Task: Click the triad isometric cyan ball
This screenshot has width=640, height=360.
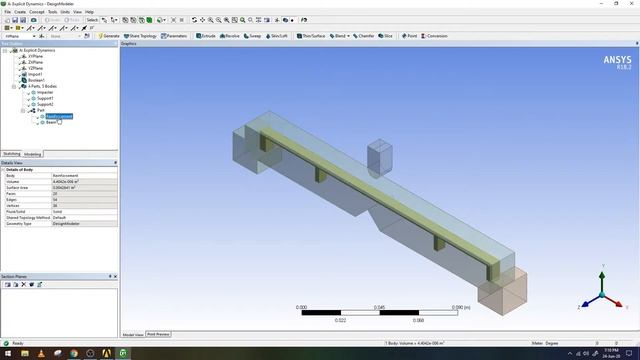Action: click(x=602, y=295)
